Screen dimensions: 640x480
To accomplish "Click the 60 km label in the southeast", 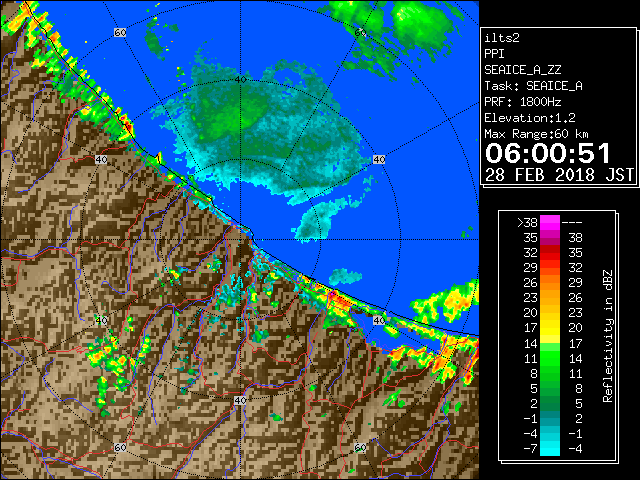I will pyautogui.click(x=360, y=447).
